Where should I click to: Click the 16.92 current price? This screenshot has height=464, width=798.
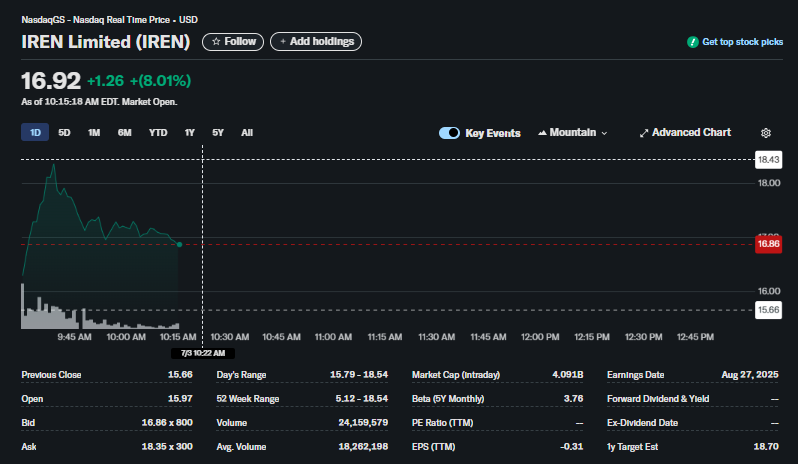[50, 81]
